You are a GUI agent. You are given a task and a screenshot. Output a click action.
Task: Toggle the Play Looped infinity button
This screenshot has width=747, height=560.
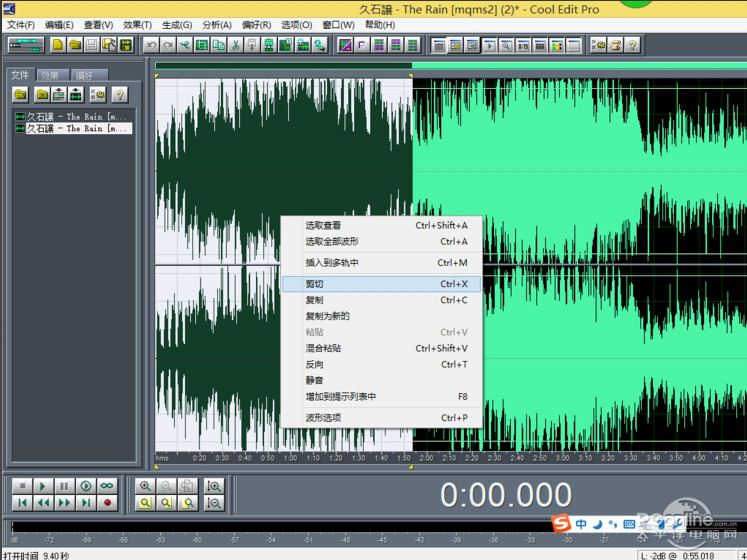click(108, 486)
